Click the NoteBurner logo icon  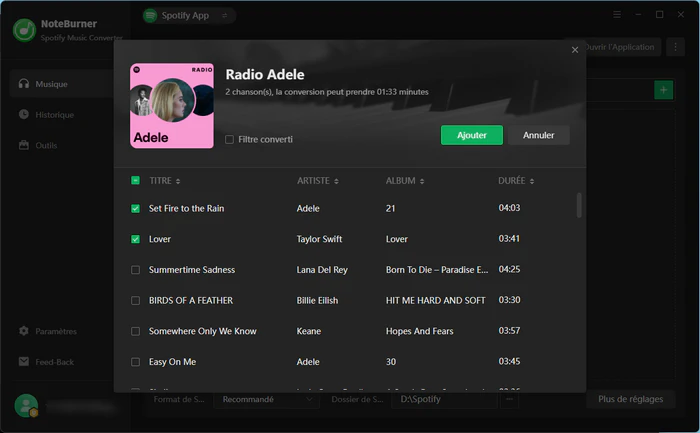pyautogui.click(x=24, y=30)
